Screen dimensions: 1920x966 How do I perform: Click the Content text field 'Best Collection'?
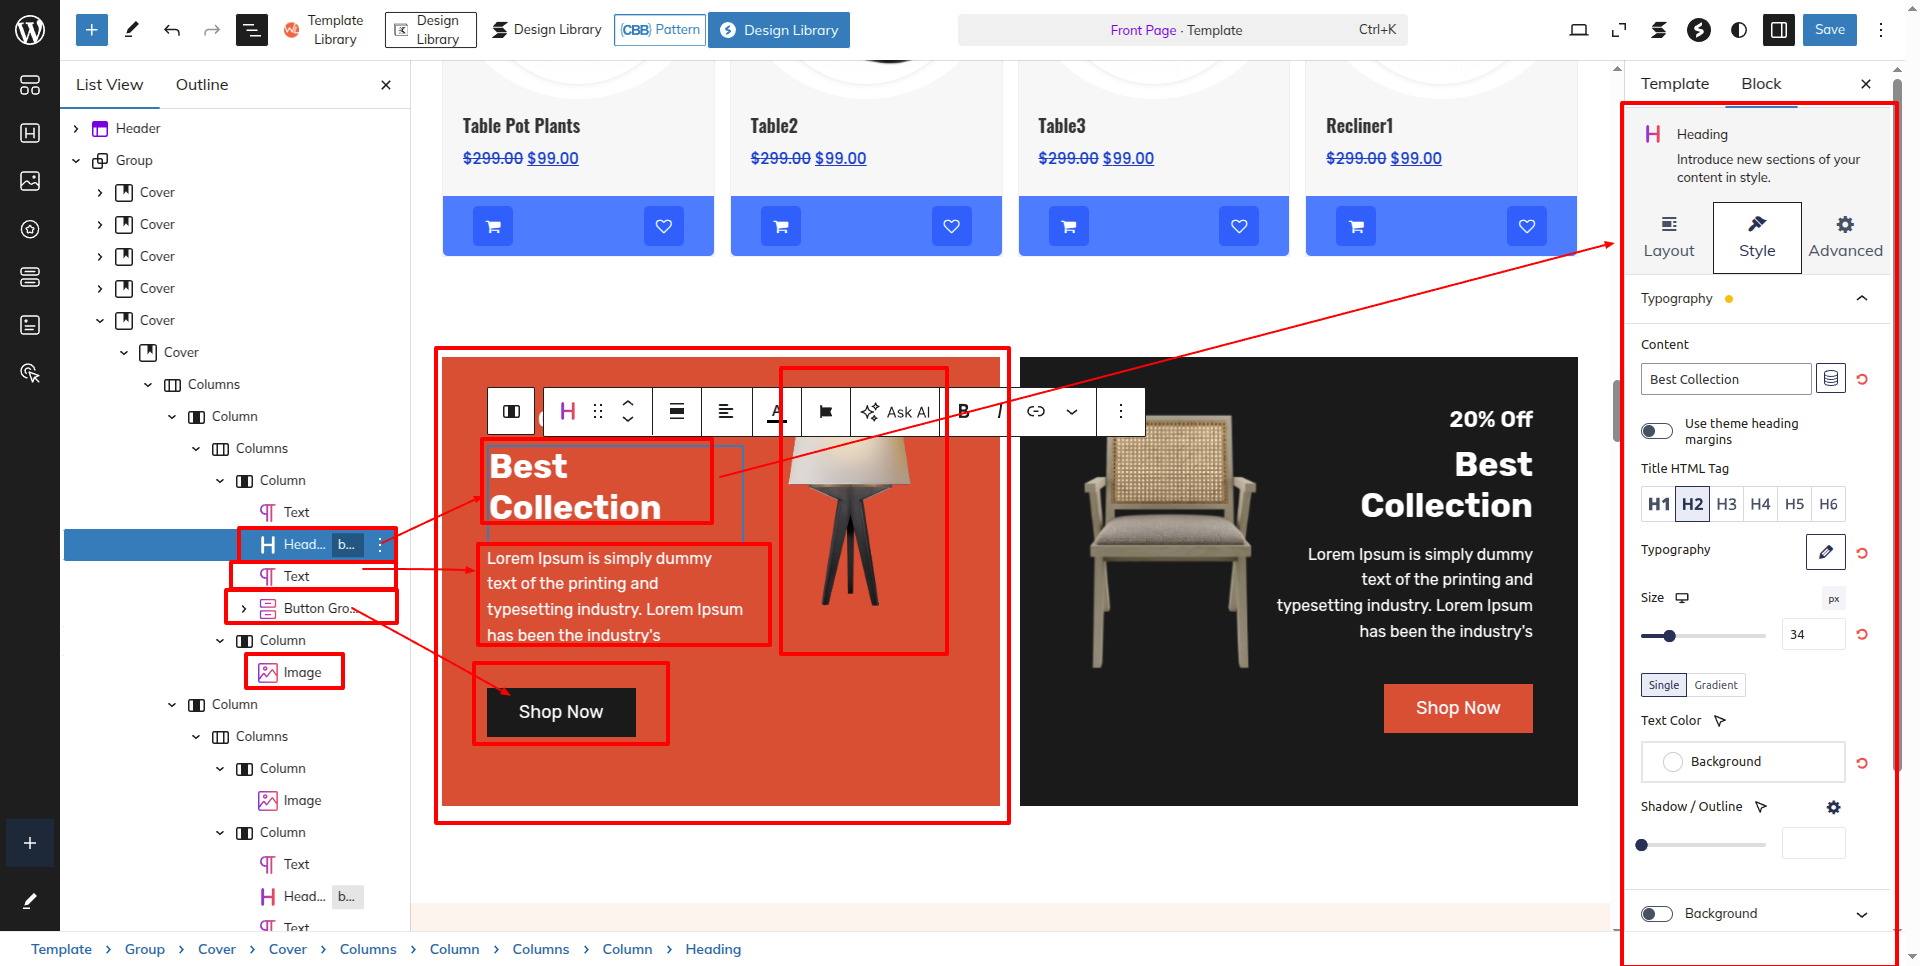coord(1726,379)
